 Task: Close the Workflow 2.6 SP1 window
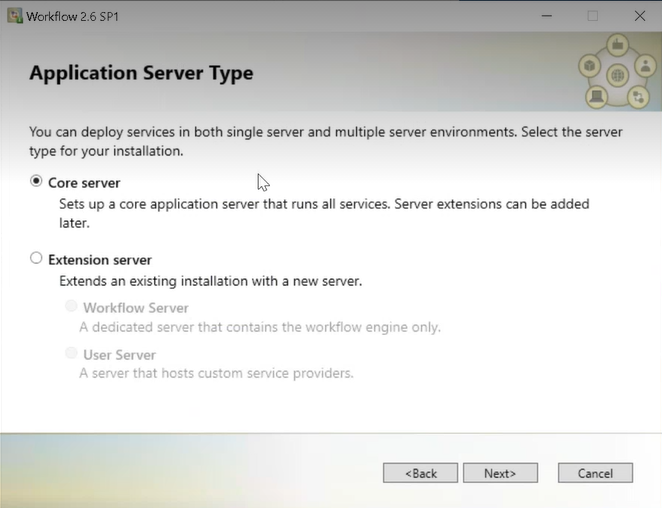point(640,16)
